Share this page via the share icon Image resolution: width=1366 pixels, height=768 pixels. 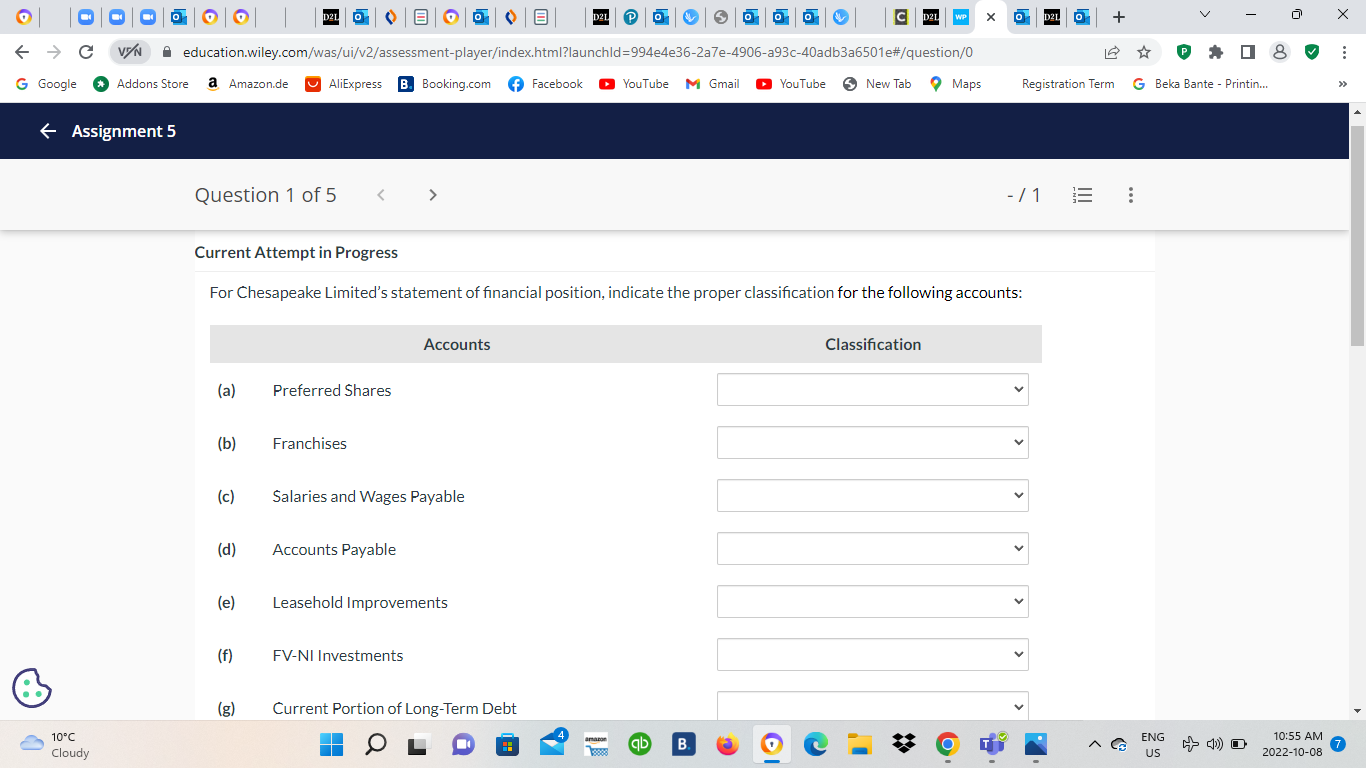click(x=1112, y=52)
